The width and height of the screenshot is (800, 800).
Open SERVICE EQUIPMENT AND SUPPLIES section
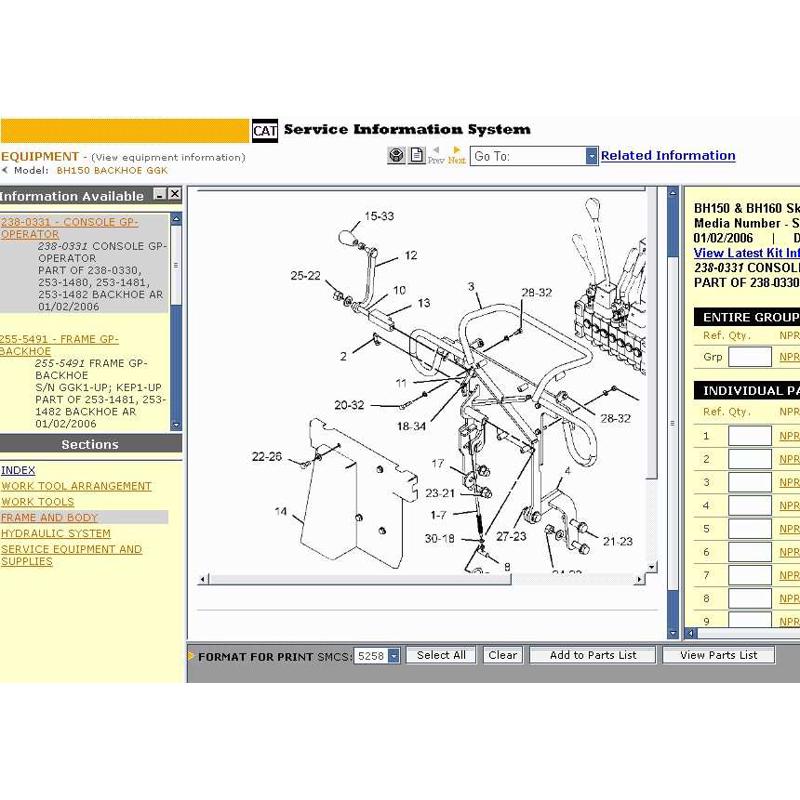click(x=71, y=555)
